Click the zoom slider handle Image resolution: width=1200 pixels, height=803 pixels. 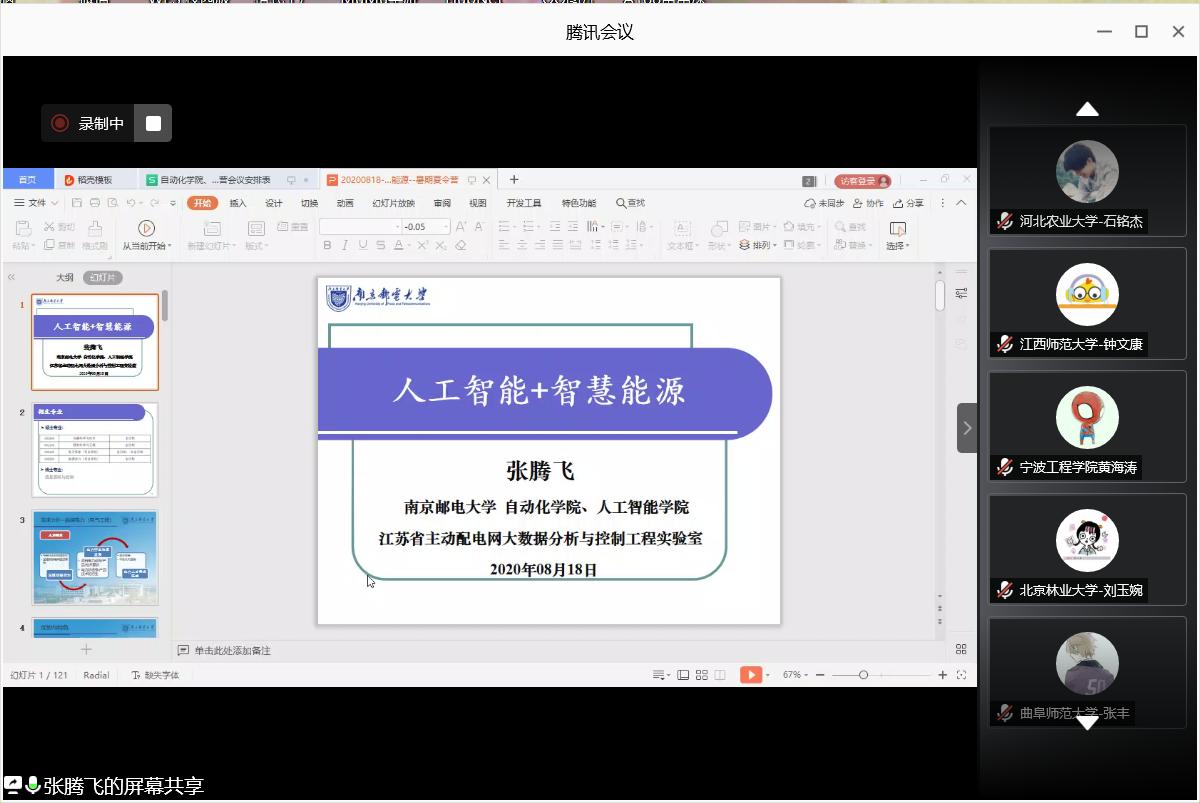point(863,675)
